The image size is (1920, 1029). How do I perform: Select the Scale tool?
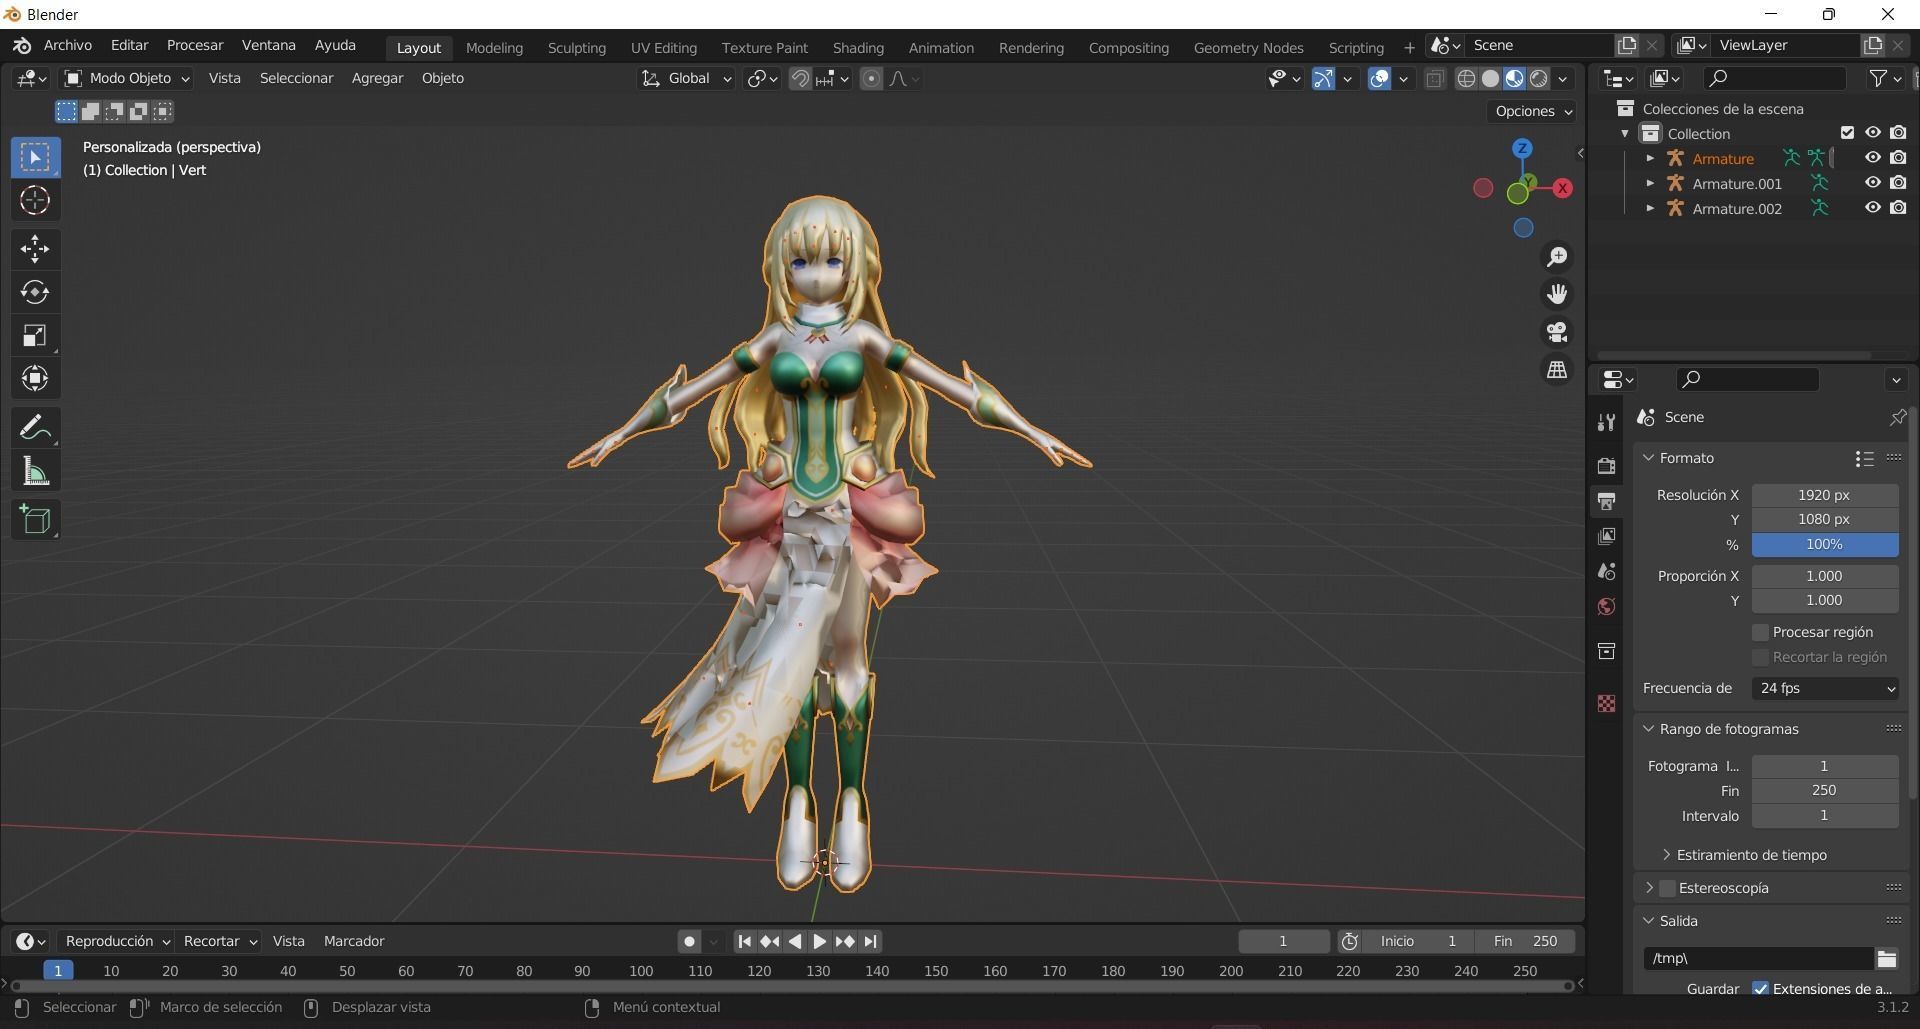(35, 335)
